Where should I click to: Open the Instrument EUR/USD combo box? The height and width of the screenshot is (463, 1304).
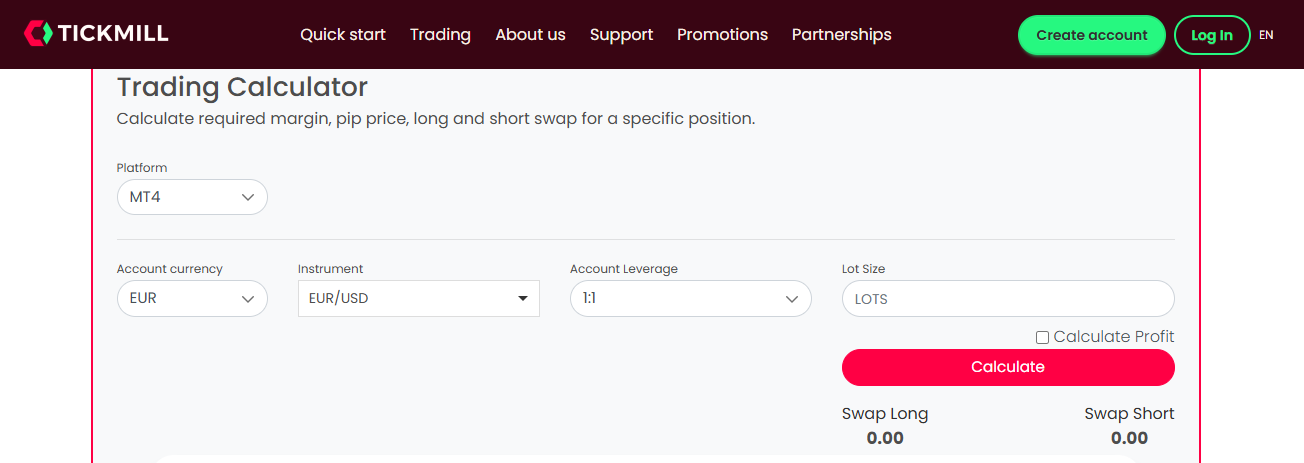[x=418, y=299]
